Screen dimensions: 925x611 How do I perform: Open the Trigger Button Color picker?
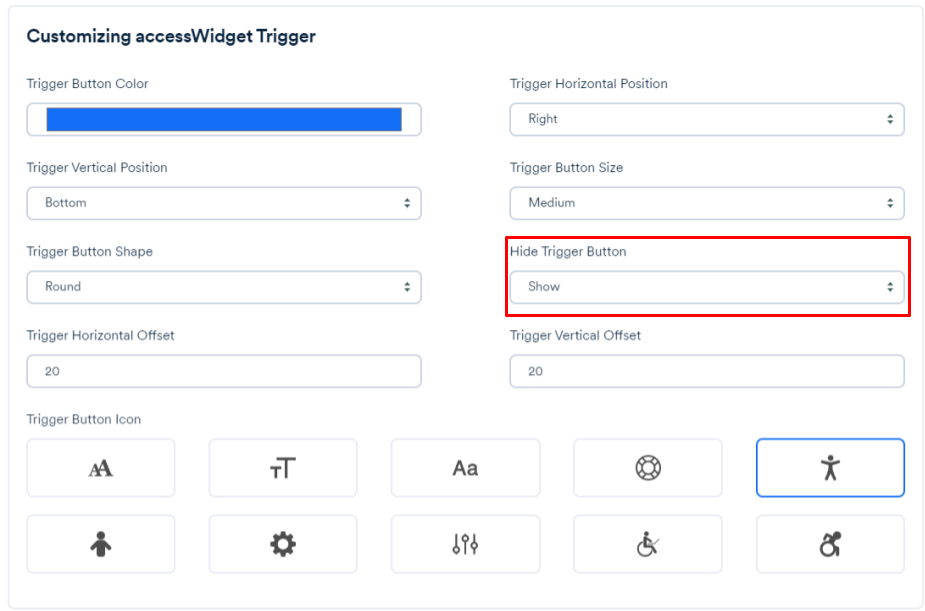pos(223,119)
